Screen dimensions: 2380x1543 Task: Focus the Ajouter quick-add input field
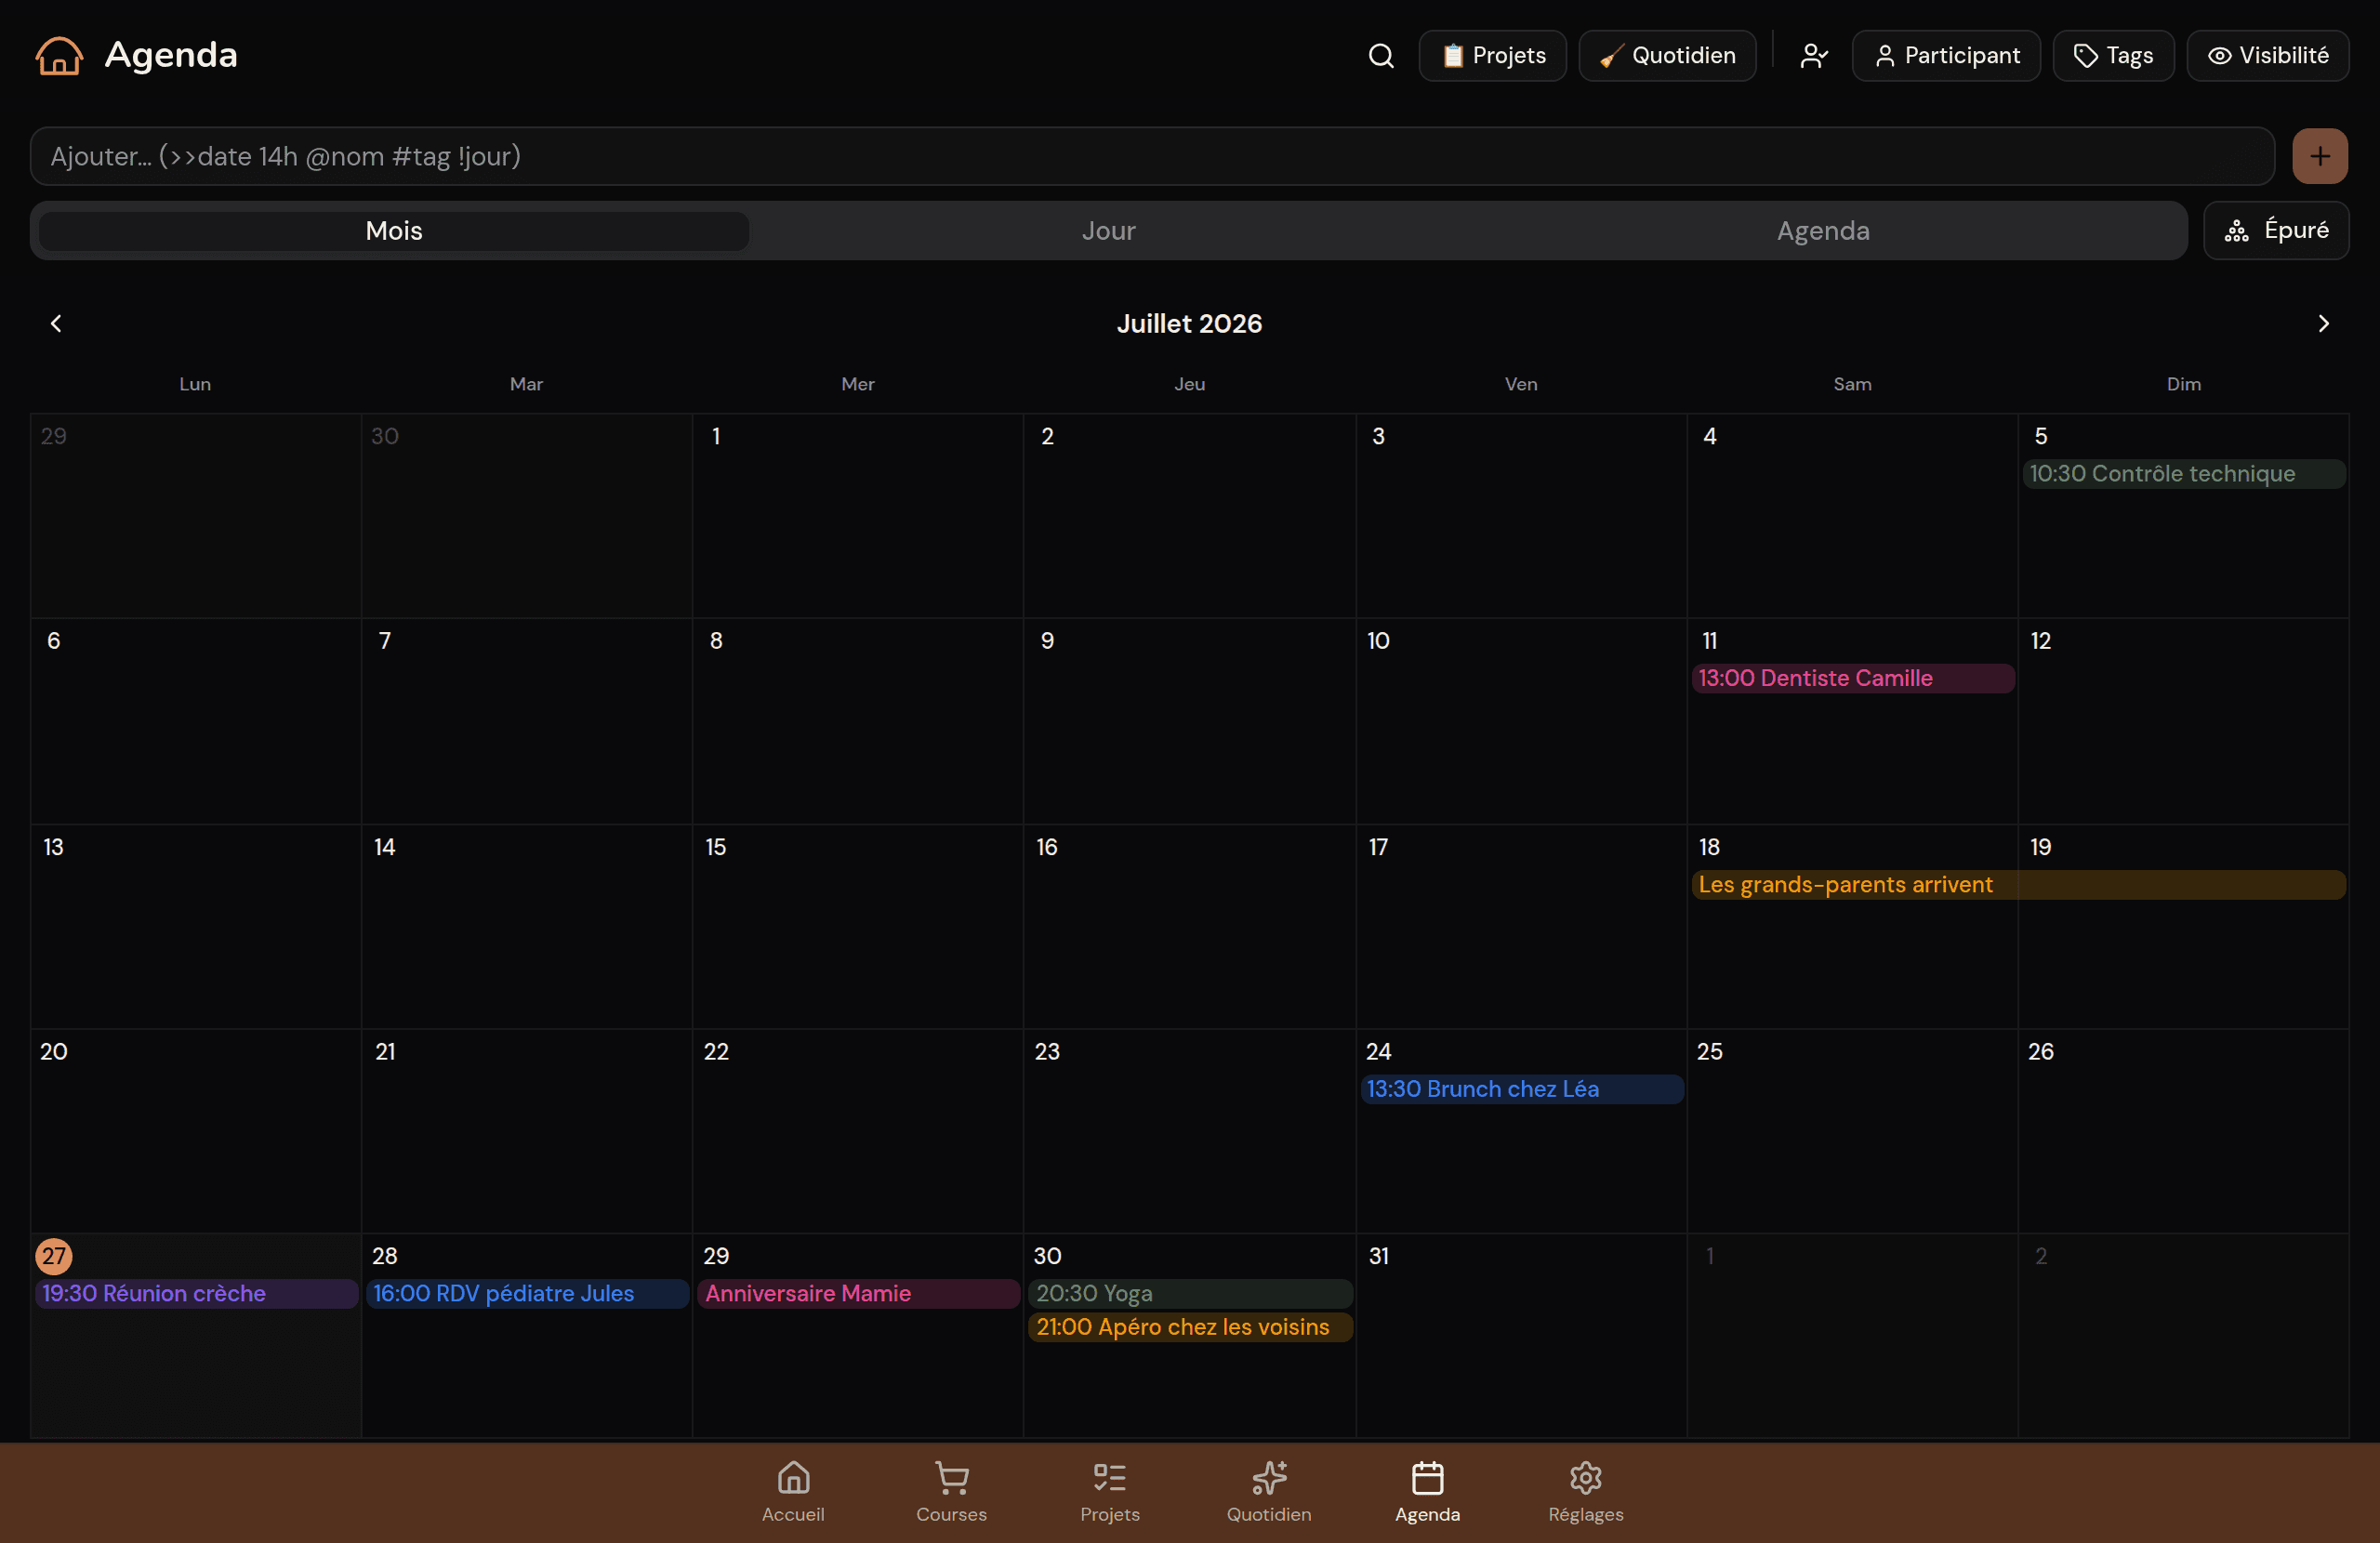click(x=1152, y=156)
